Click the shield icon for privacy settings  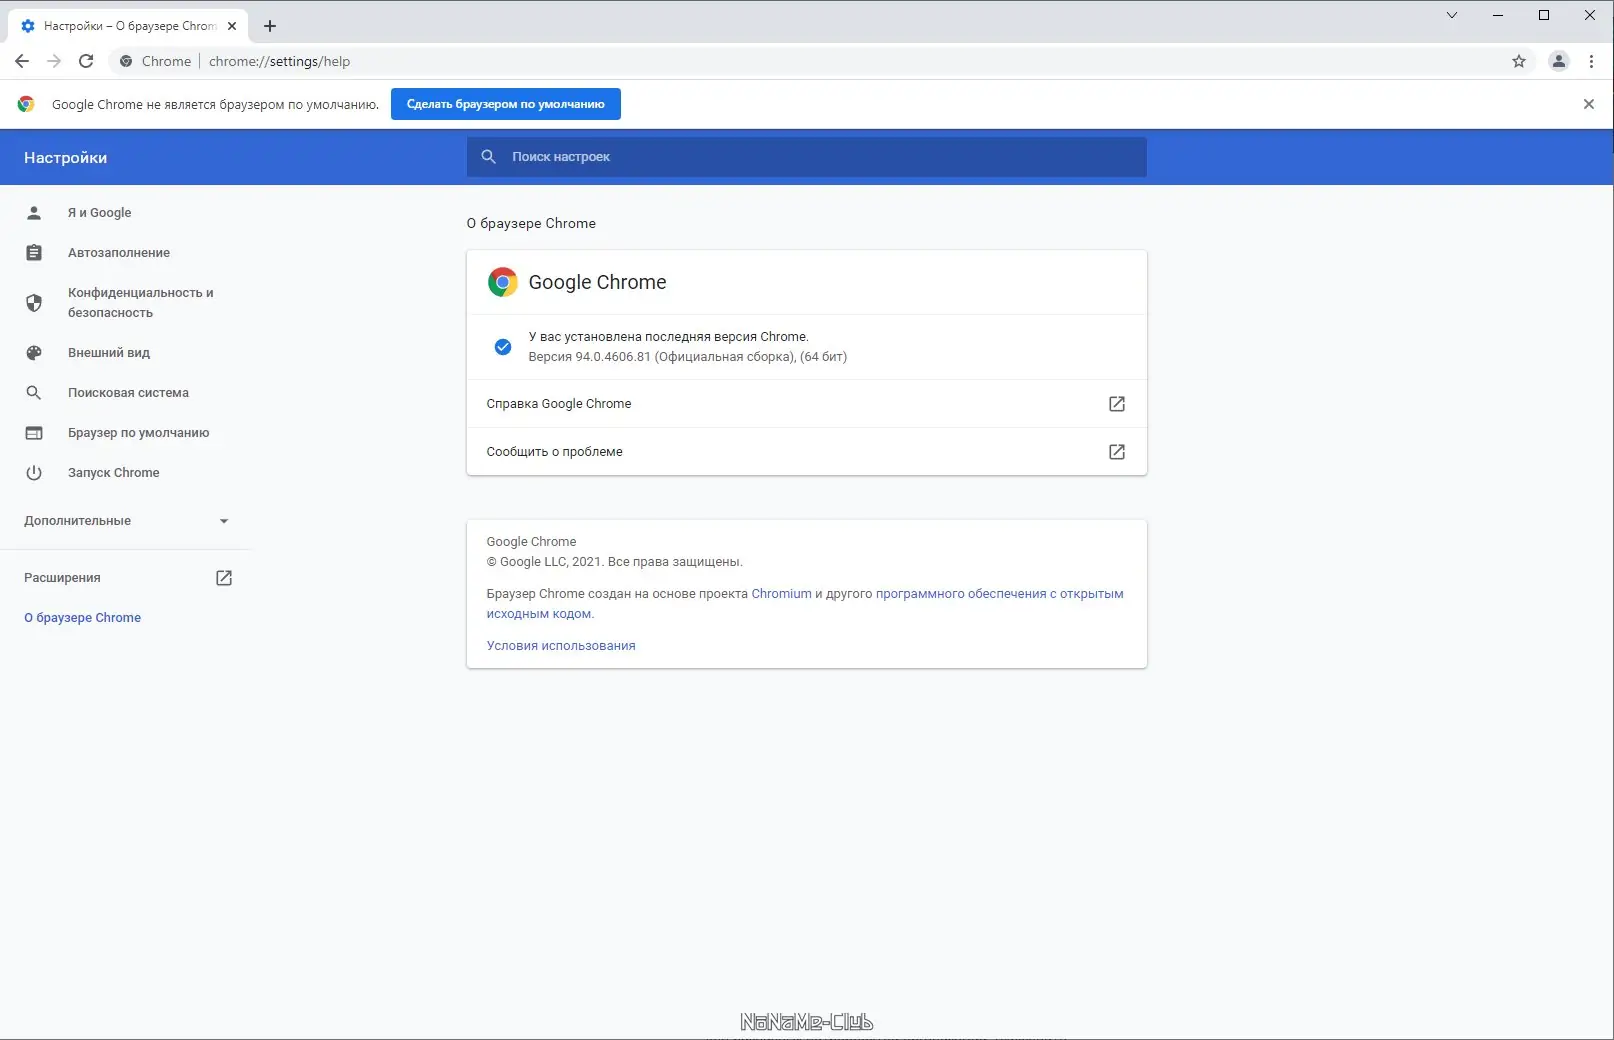click(x=34, y=303)
